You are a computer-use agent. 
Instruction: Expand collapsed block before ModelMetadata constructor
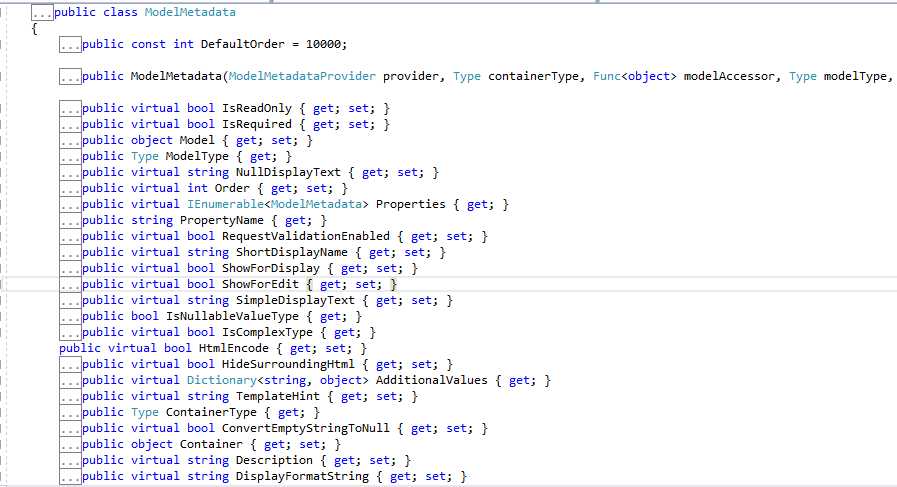coord(70,77)
